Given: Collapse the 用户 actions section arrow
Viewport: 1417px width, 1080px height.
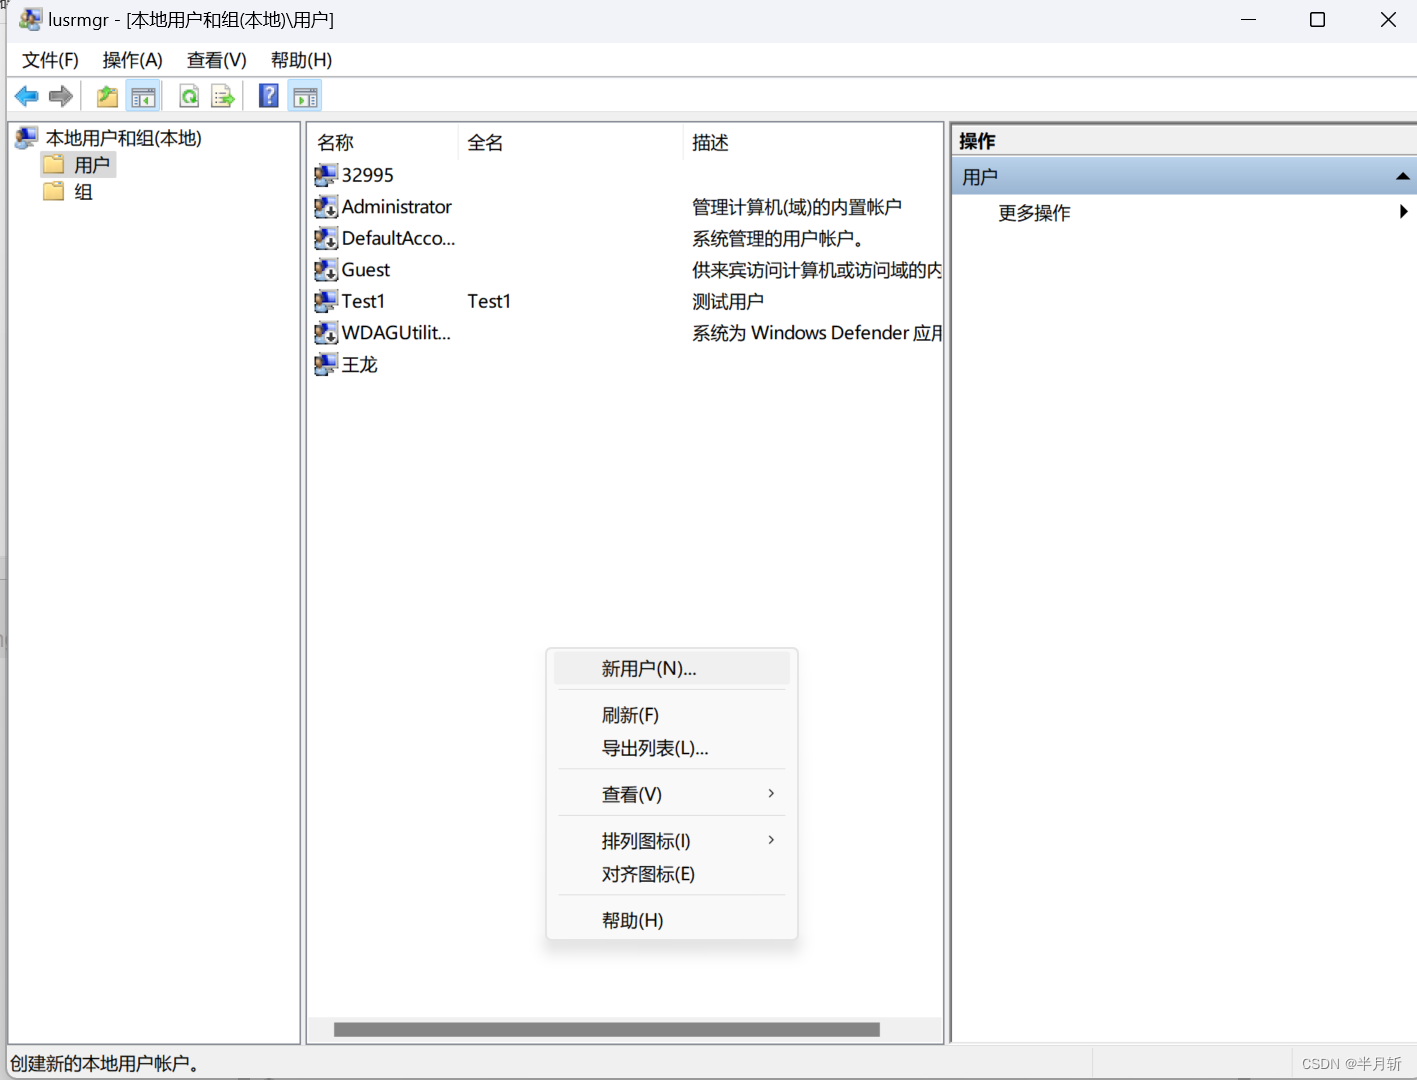Looking at the screenshot, I should pos(1403,177).
